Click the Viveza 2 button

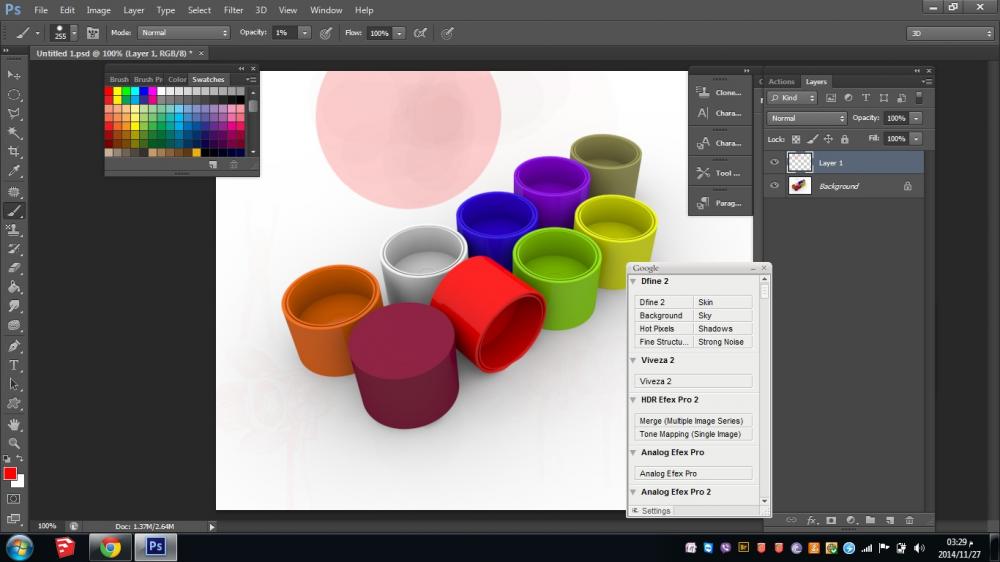point(693,381)
